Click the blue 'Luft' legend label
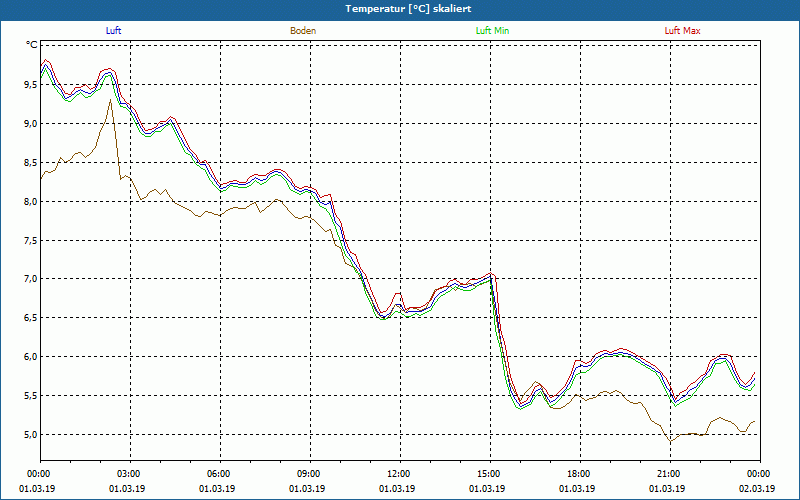Image resolution: width=800 pixels, height=500 pixels. [113, 31]
